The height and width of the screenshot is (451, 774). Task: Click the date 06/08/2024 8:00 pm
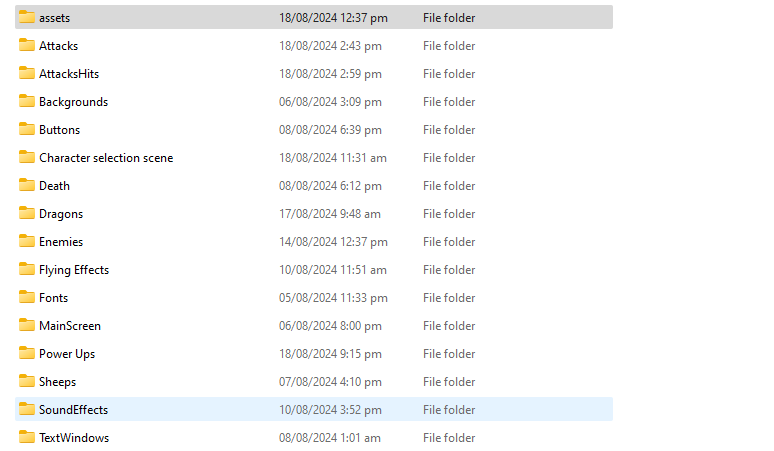pyautogui.click(x=330, y=326)
